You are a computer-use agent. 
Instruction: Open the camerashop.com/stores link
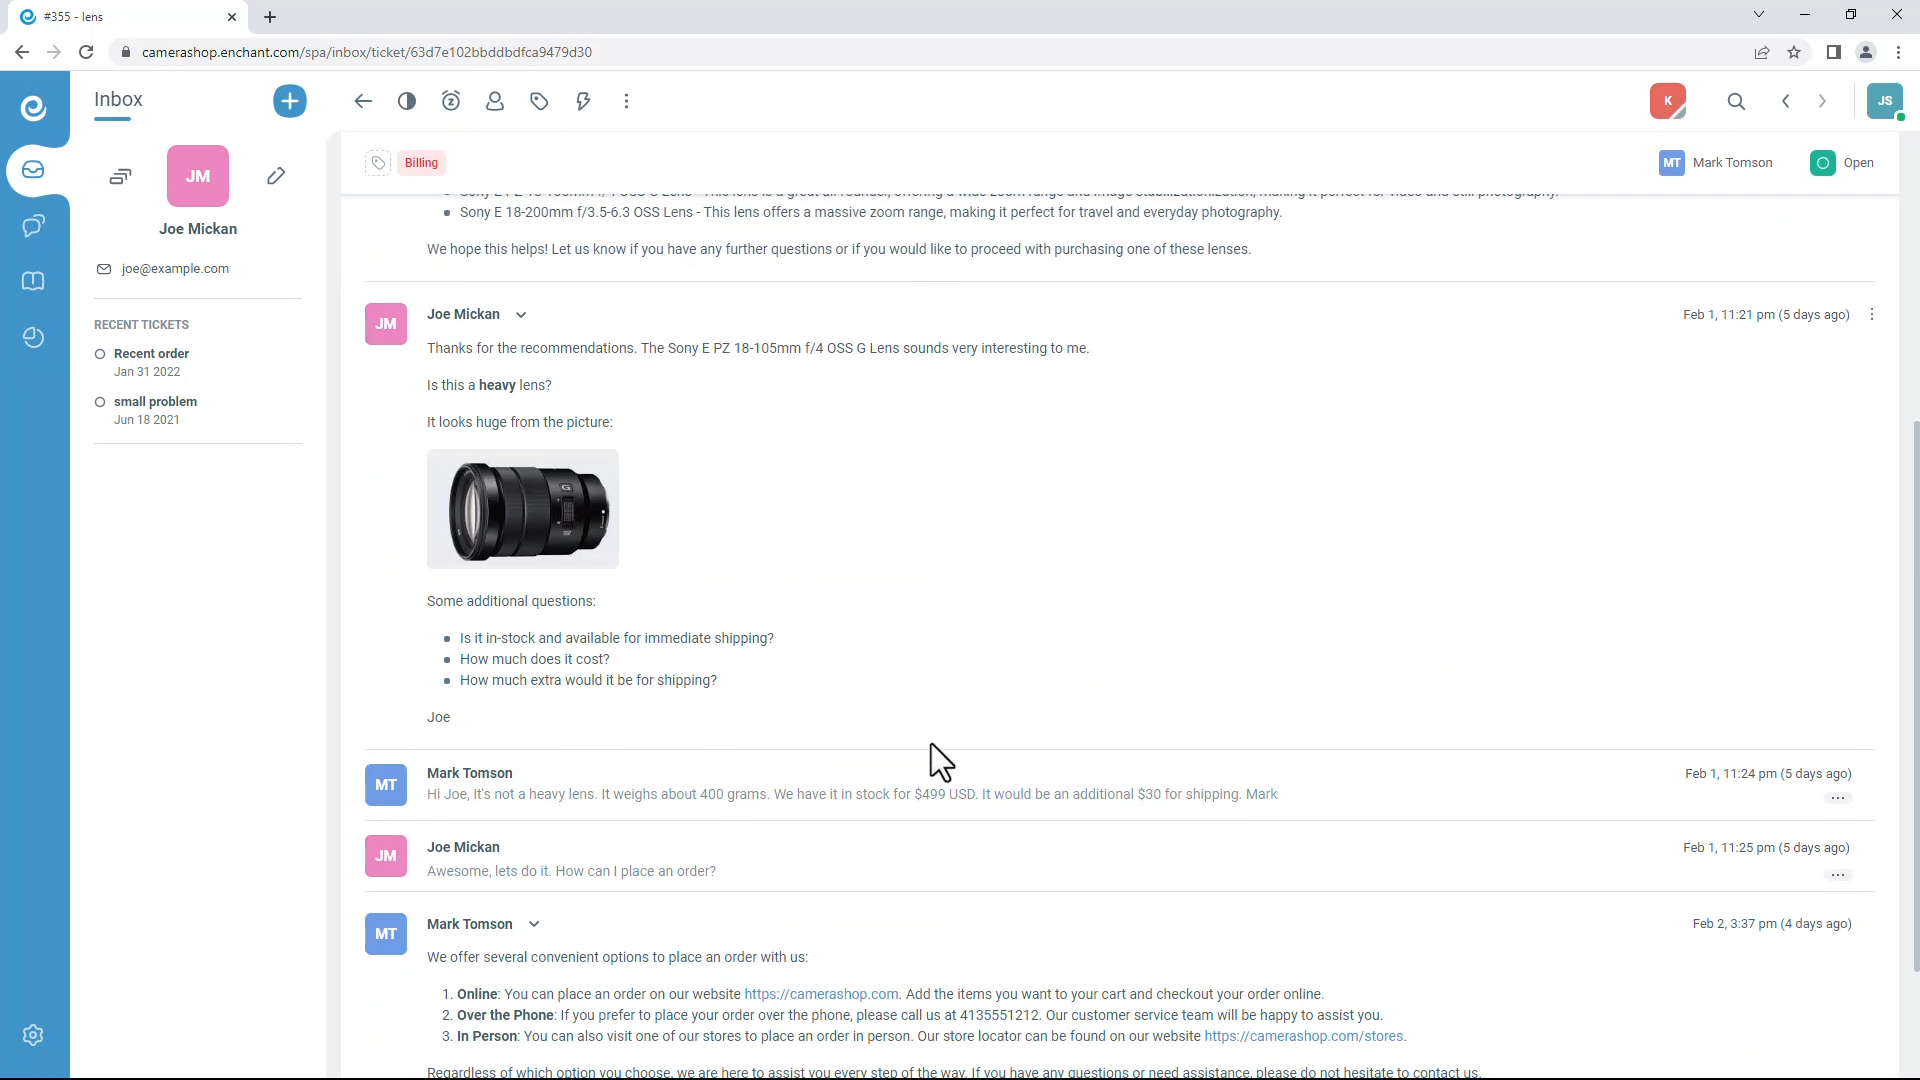[x=1303, y=1036]
